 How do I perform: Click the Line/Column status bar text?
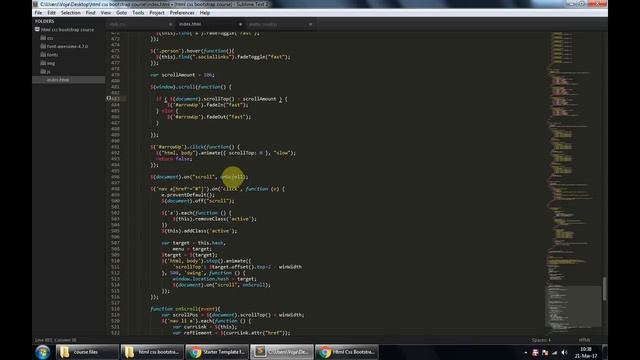click(x=56, y=340)
